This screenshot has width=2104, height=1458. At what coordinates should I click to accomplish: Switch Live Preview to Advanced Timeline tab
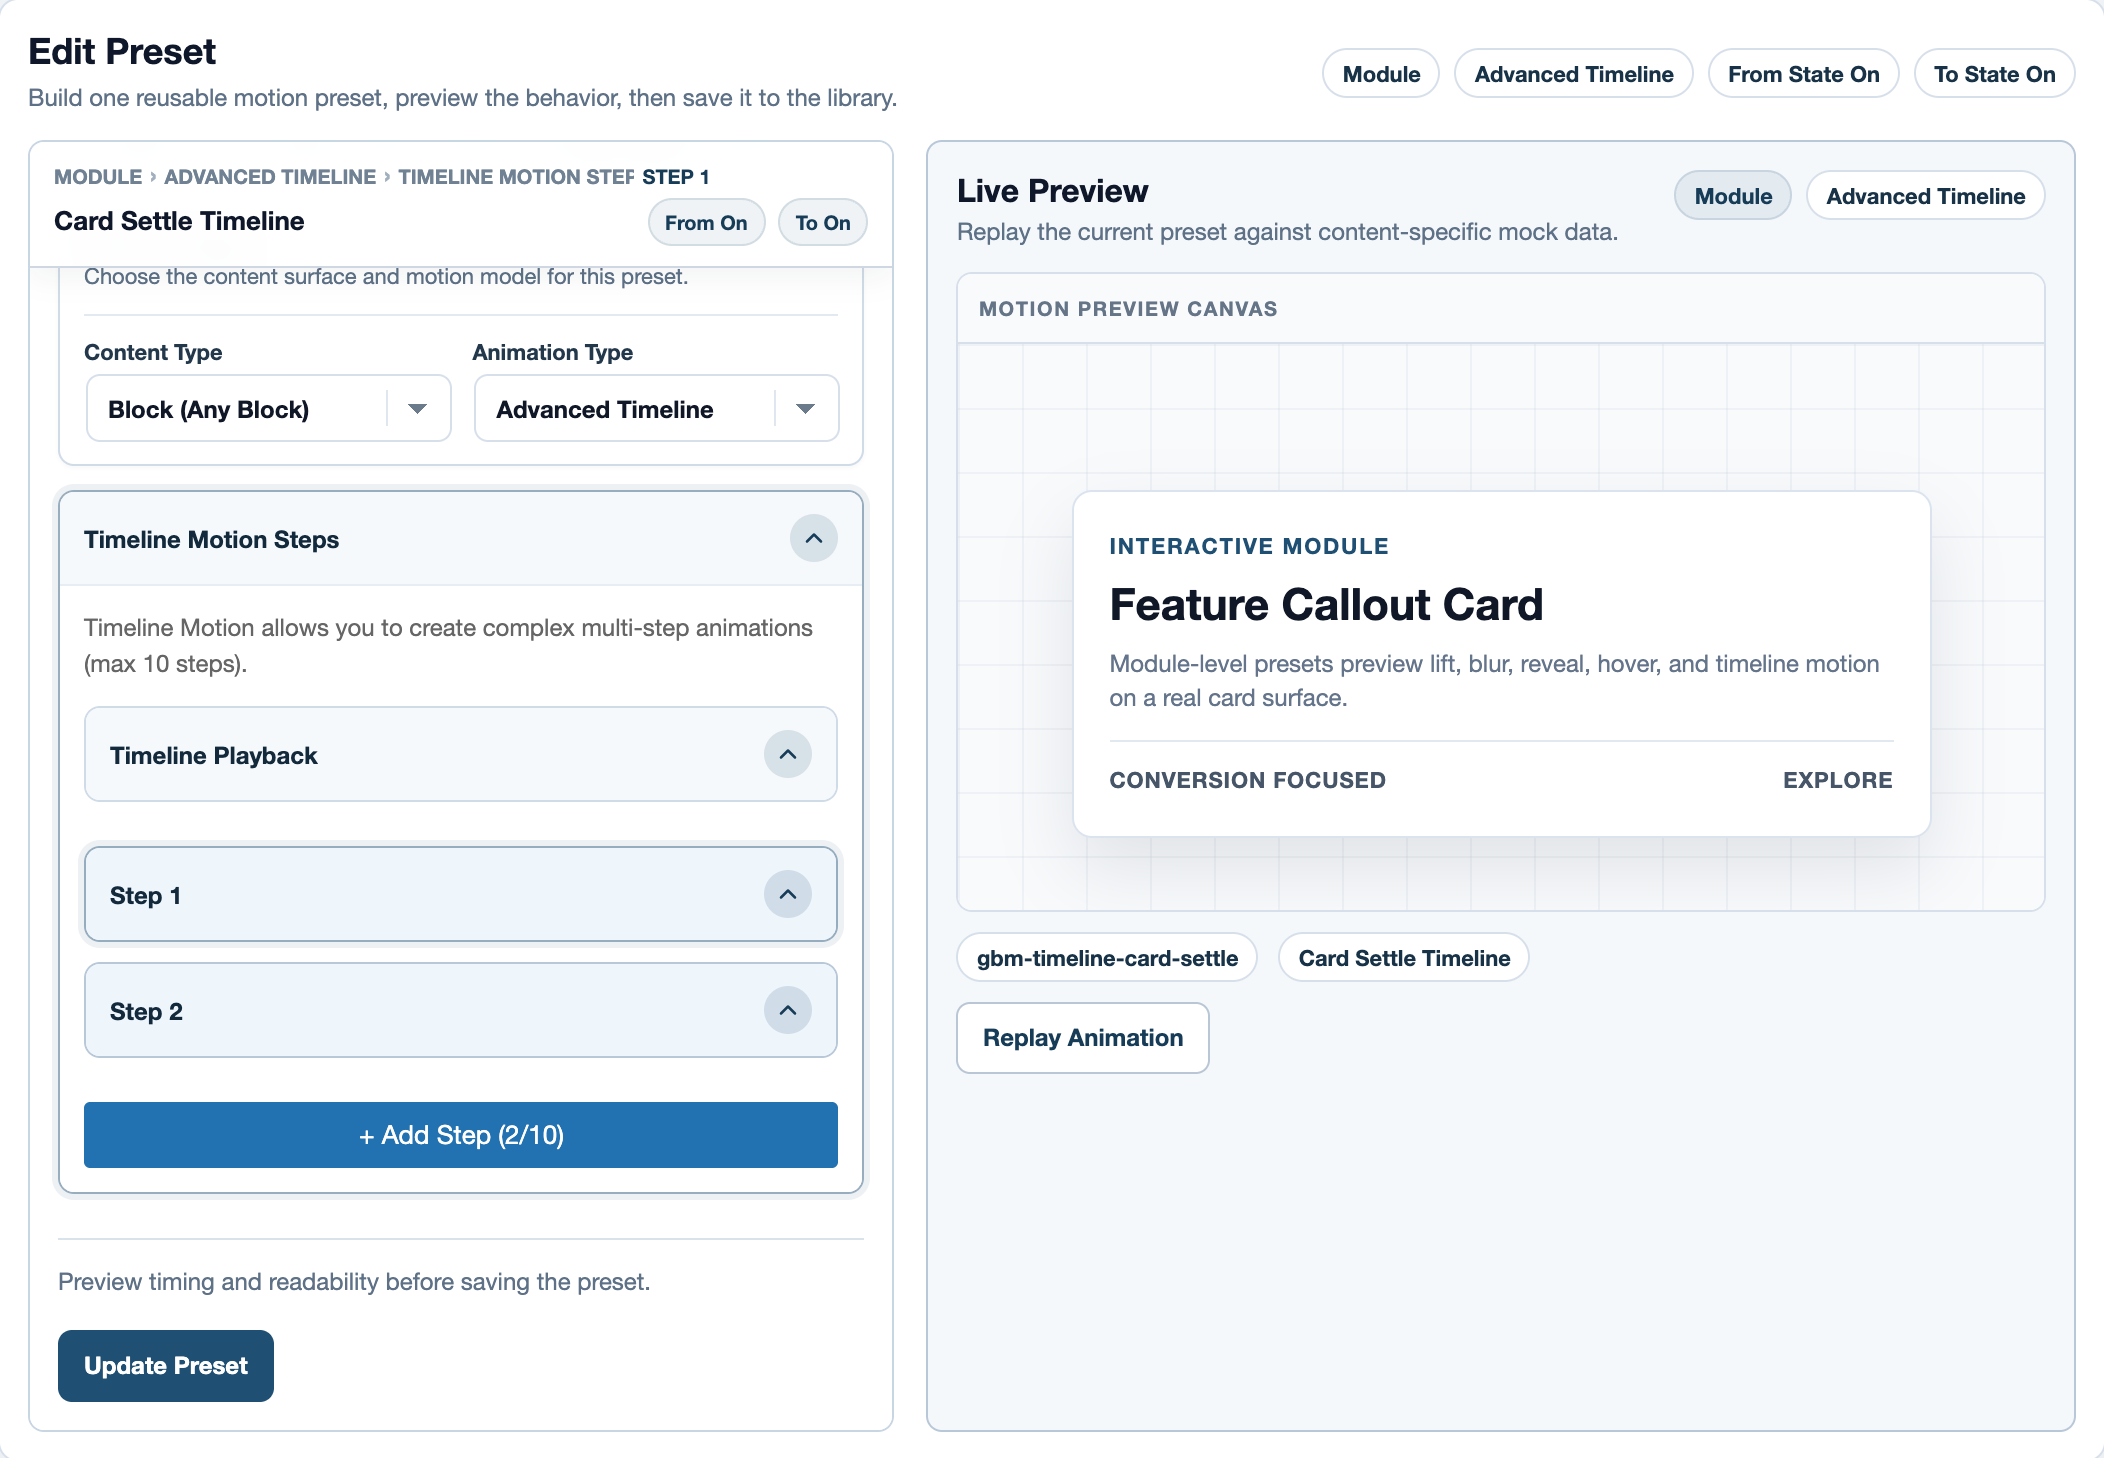click(x=1926, y=196)
